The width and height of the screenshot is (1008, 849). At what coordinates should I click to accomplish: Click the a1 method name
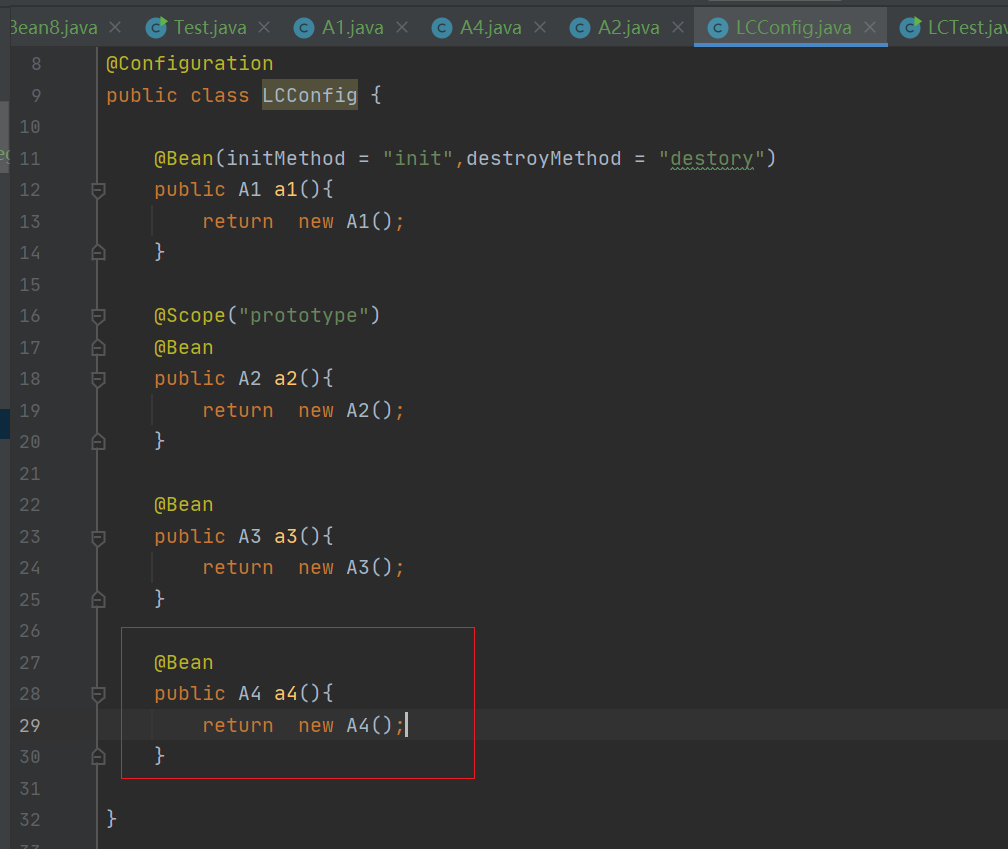click(x=286, y=190)
